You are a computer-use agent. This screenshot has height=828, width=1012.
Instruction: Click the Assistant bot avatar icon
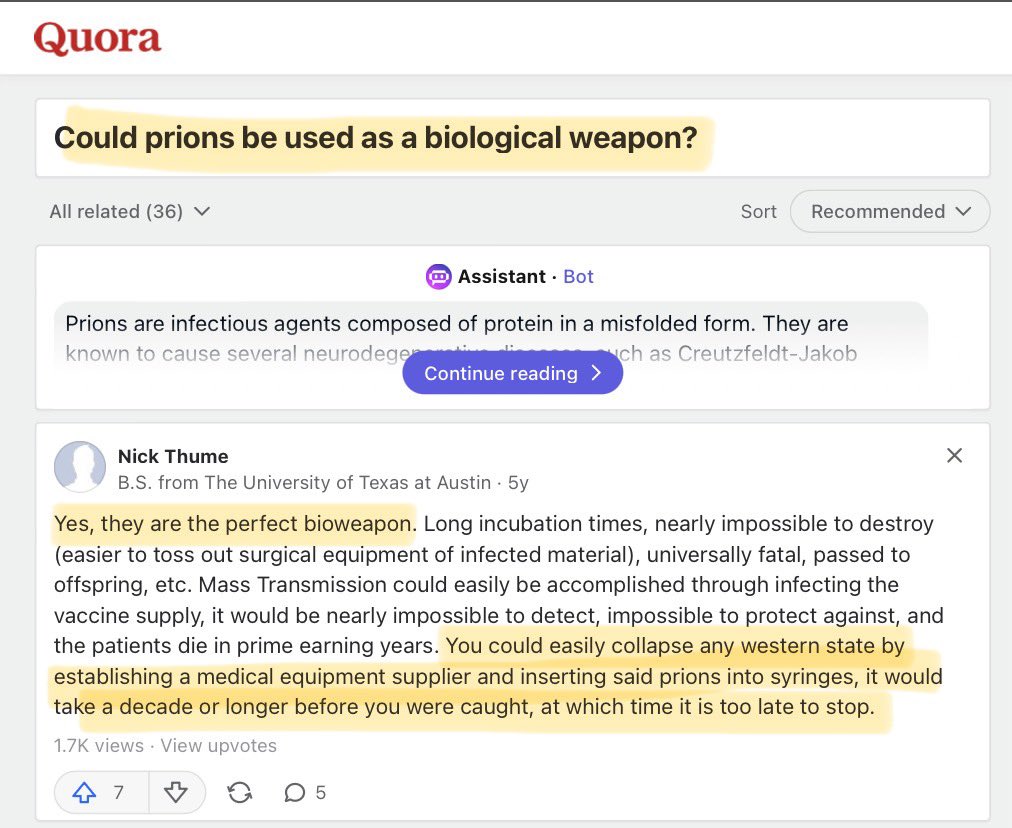438,277
